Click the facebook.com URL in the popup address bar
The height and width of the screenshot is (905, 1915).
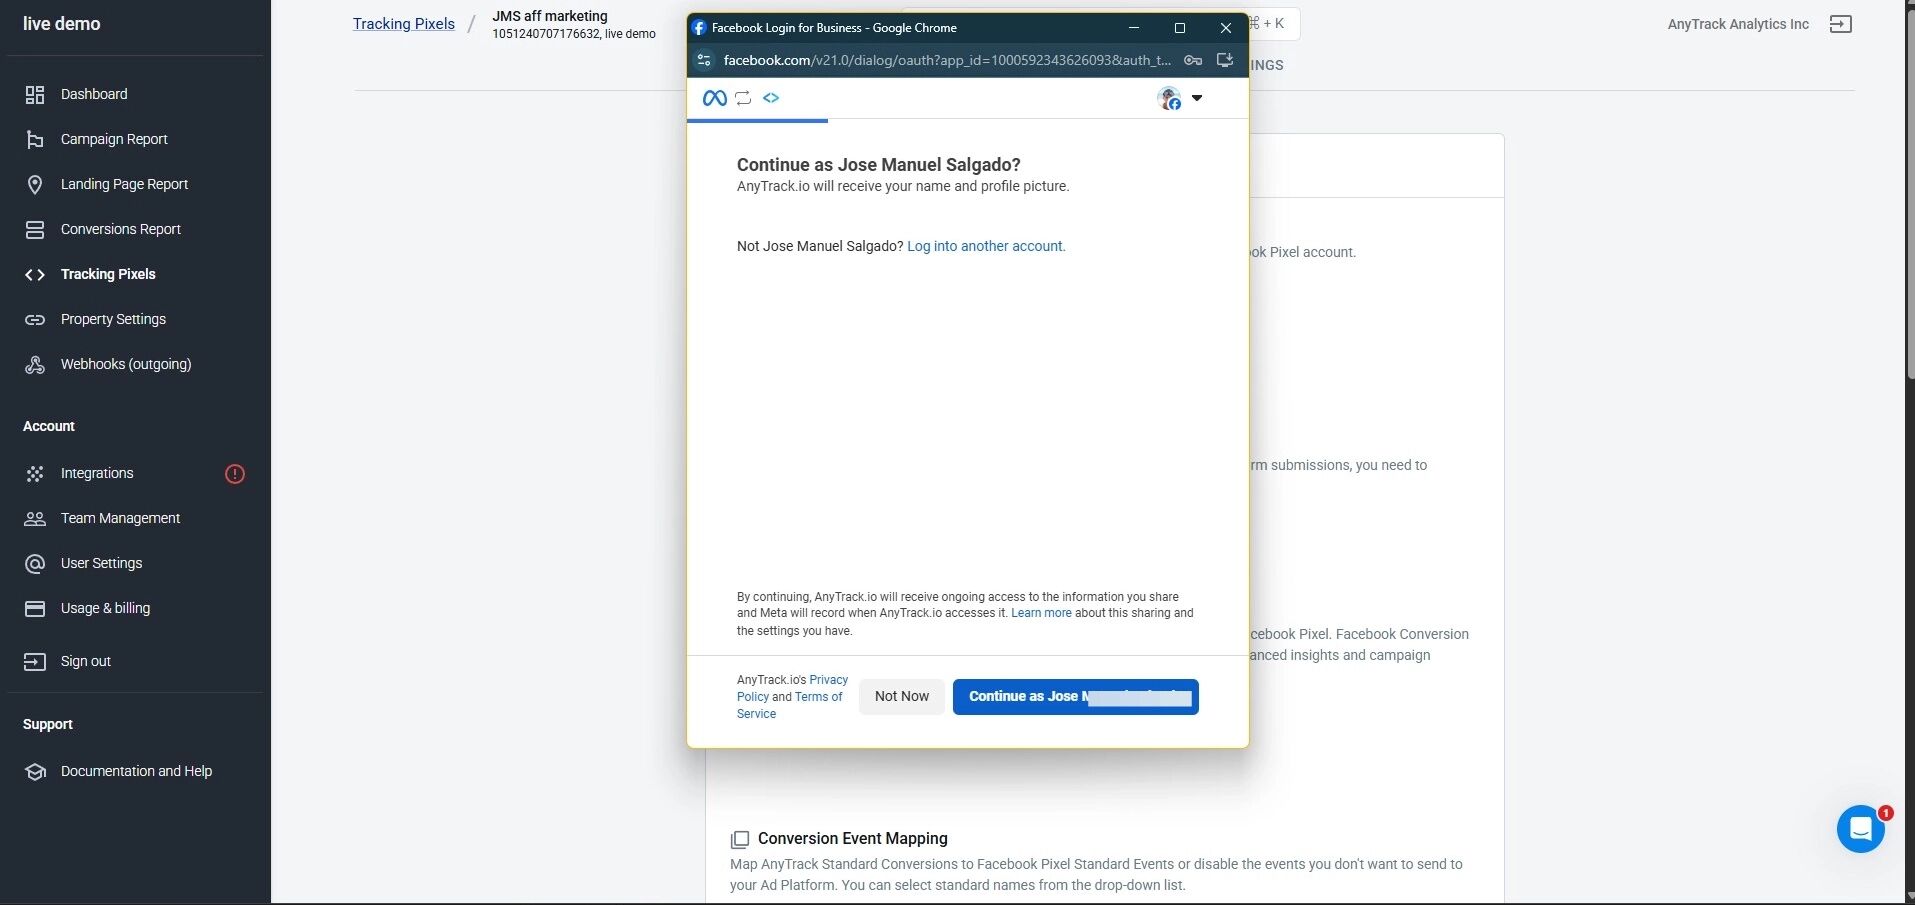click(947, 60)
